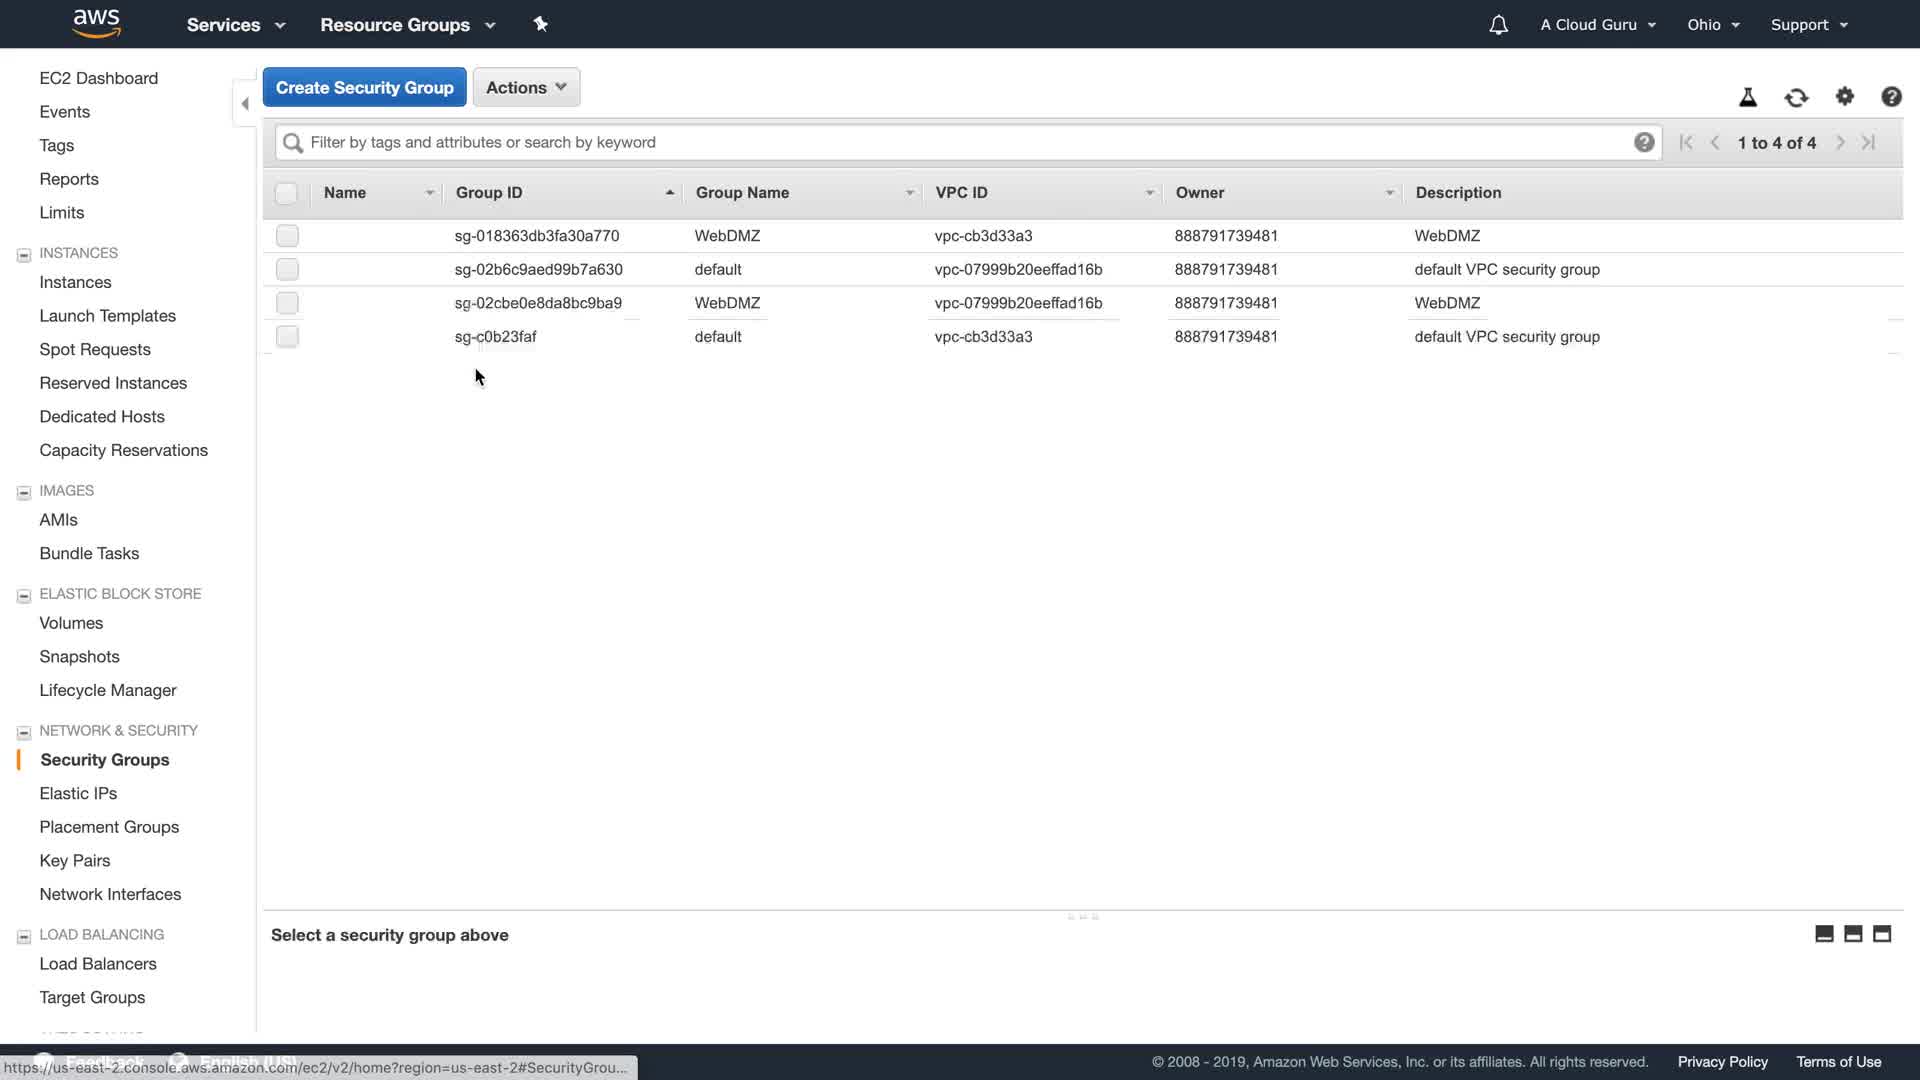This screenshot has width=1920, height=1080.
Task: Open the help question mark icon at top right
Action: point(1891,97)
